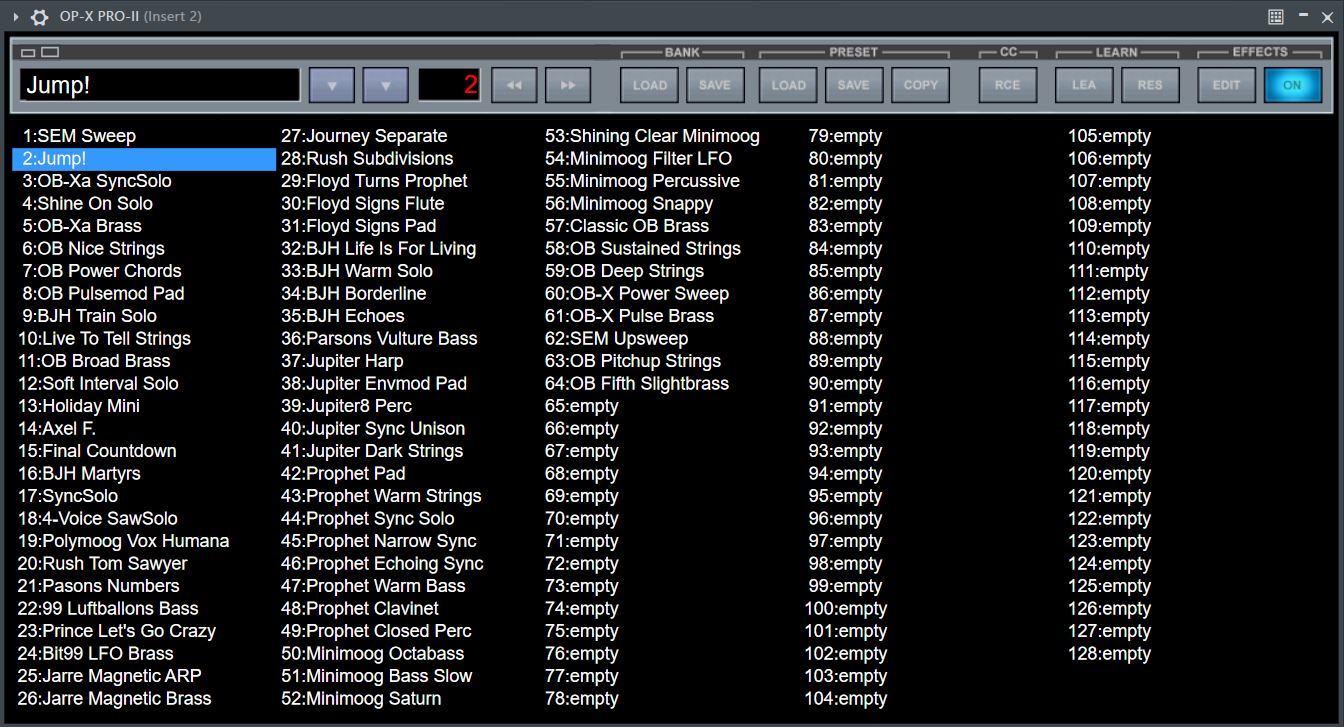The height and width of the screenshot is (727, 1344).
Task: Select preset 32:BJH Life Is For Living
Action: pos(379,248)
